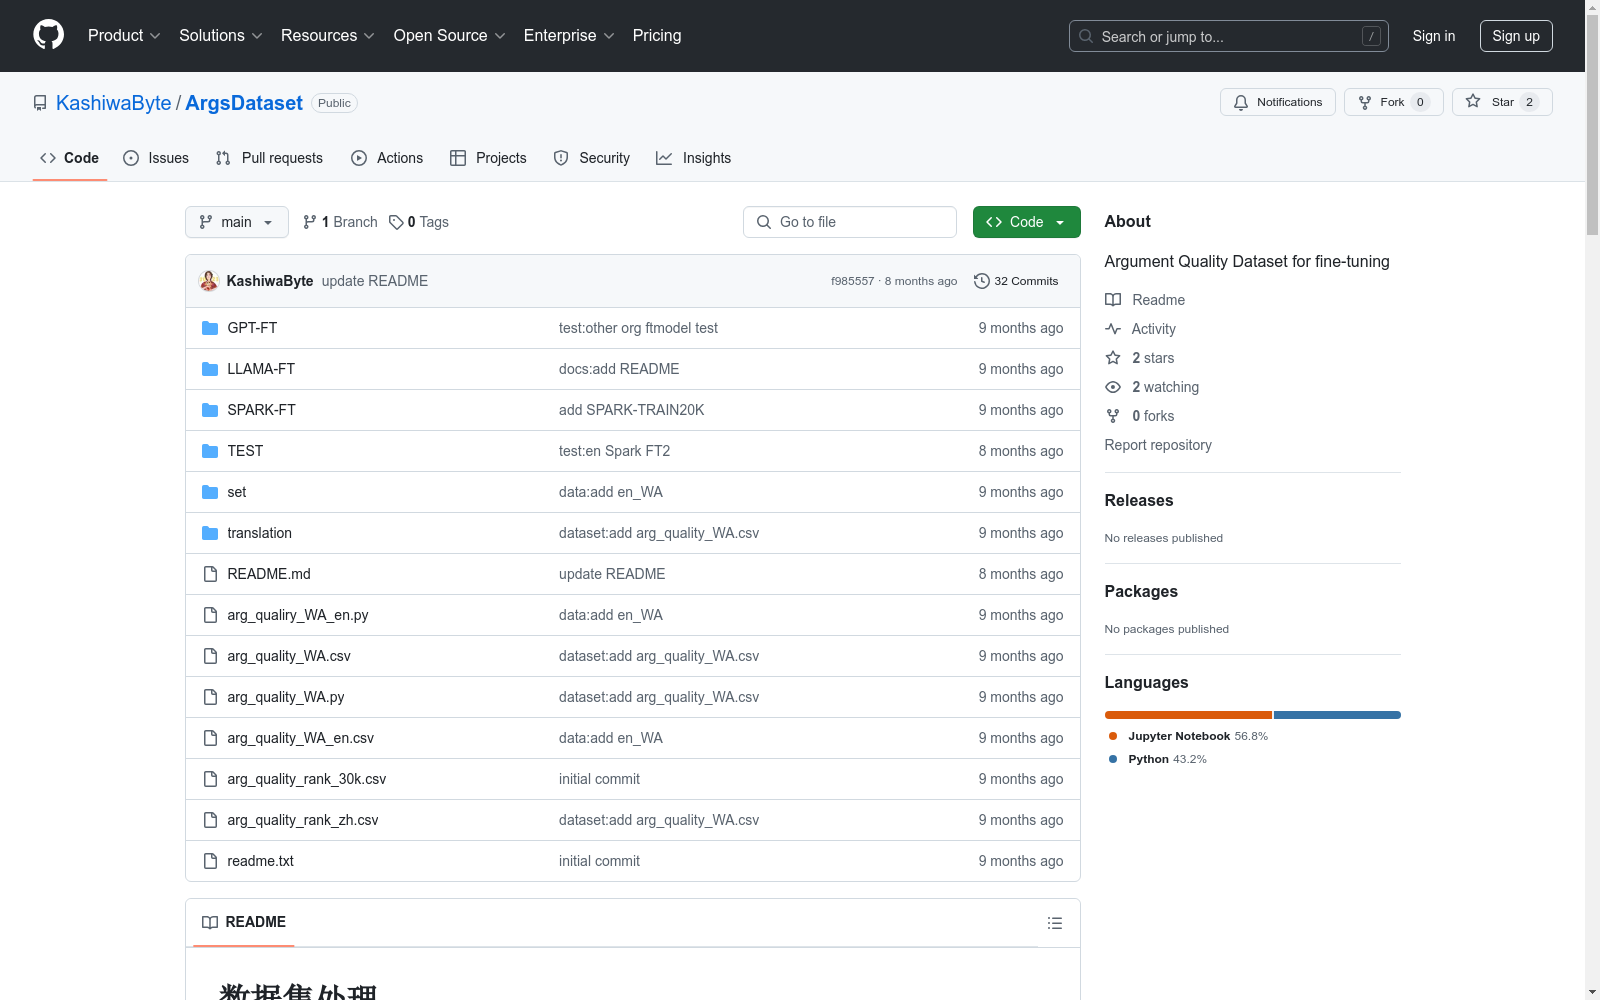Open arg_quality_rank_zh.csv file
1600x1000 pixels.
303,820
